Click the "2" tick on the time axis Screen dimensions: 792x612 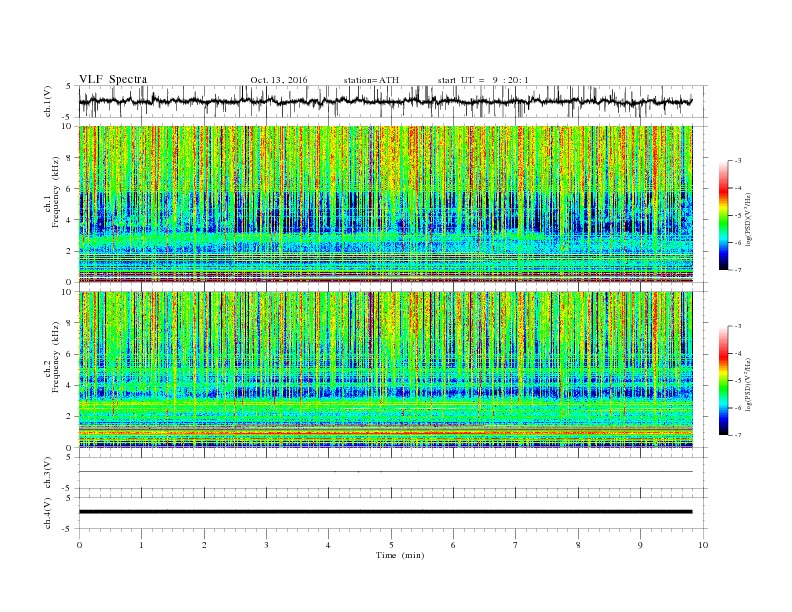tap(204, 545)
